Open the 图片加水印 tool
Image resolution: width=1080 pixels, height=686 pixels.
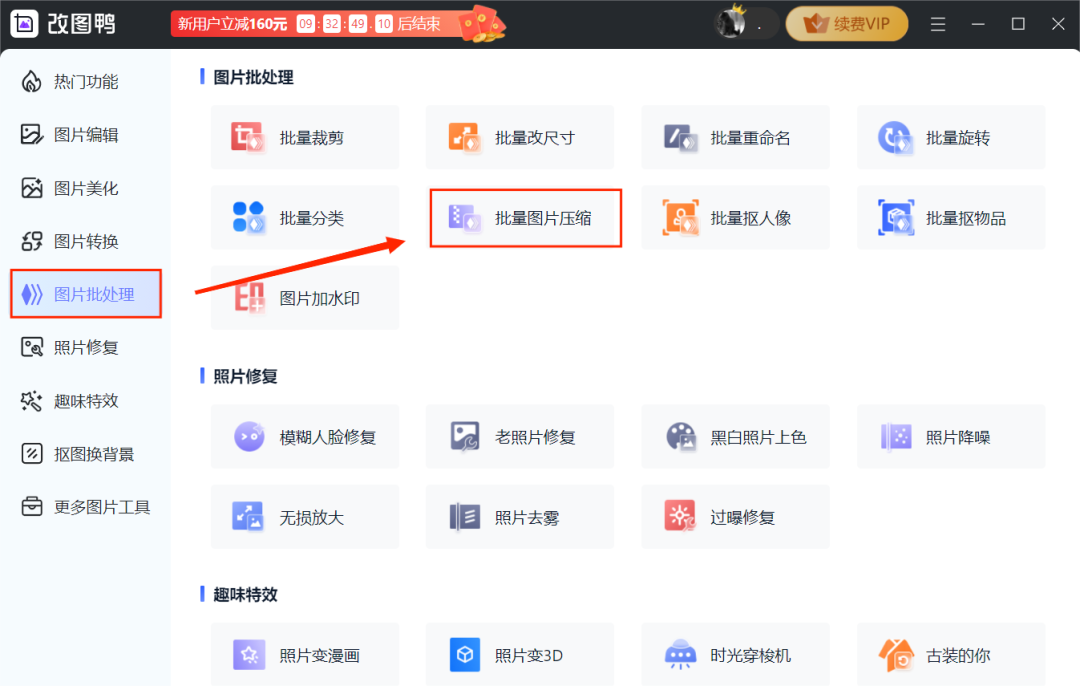click(x=304, y=297)
